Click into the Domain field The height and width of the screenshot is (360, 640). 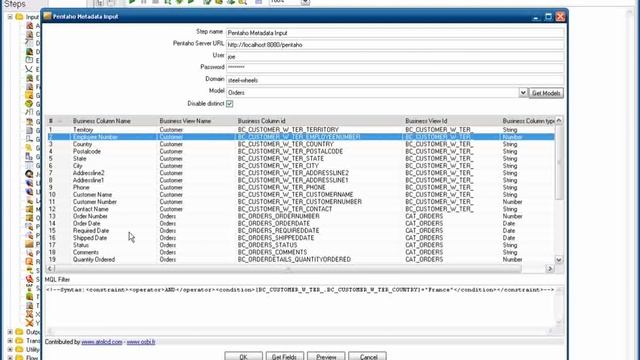[395, 80]
